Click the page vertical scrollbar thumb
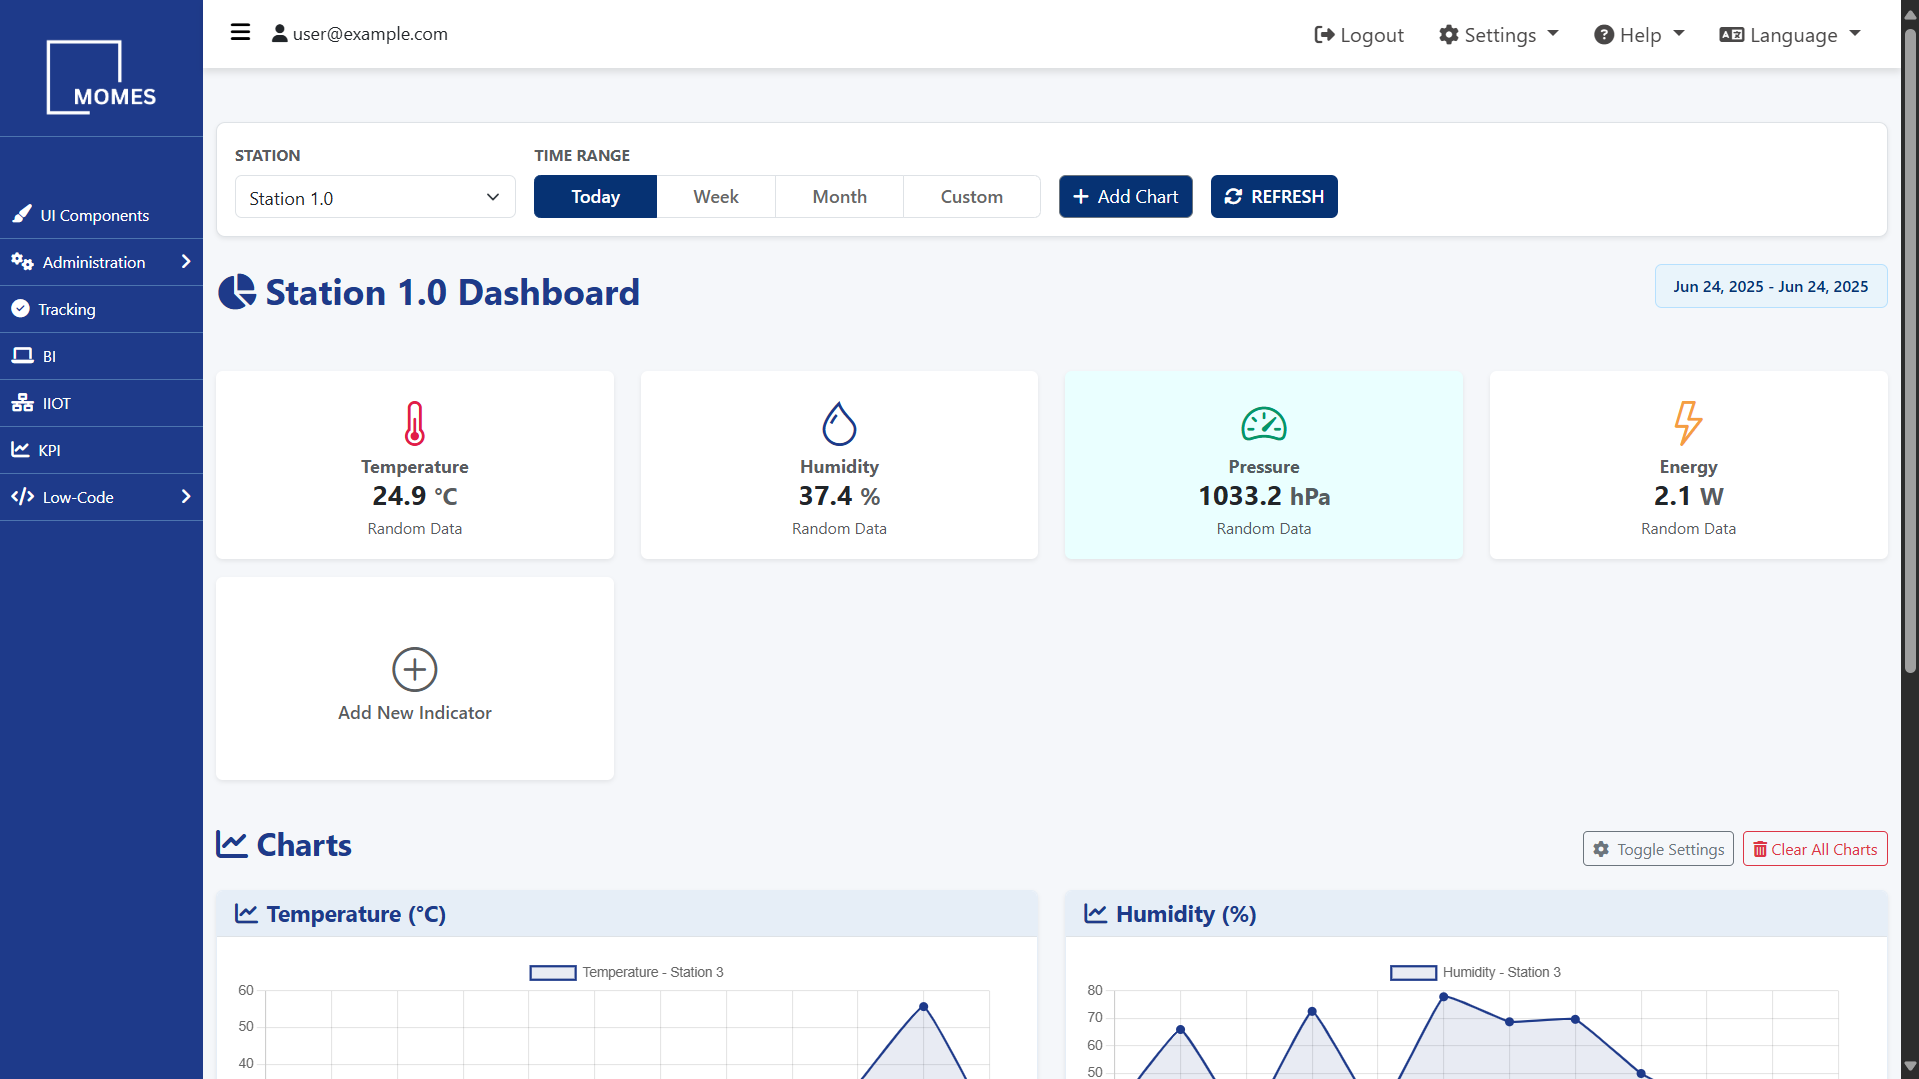This screenshot has height=1079, width=1919. 1910,350
